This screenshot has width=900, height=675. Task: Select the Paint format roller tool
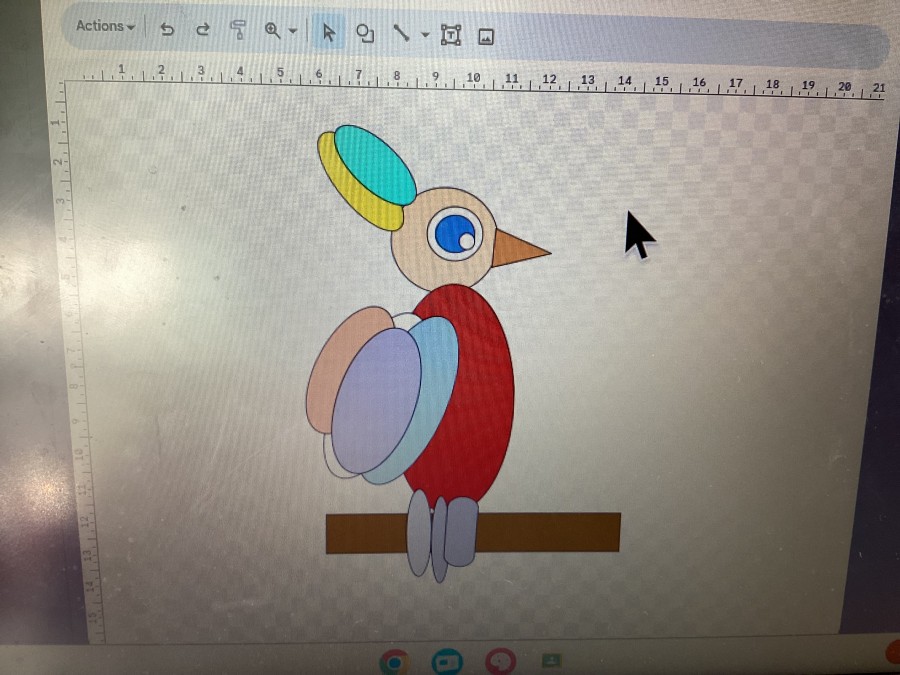click(238, 30)
